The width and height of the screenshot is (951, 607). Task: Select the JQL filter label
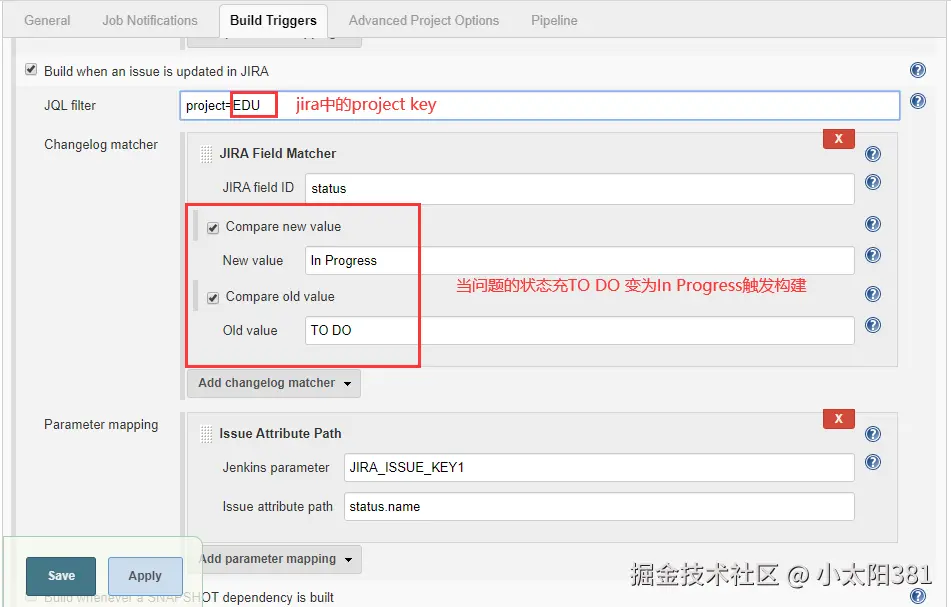point(70,106)
